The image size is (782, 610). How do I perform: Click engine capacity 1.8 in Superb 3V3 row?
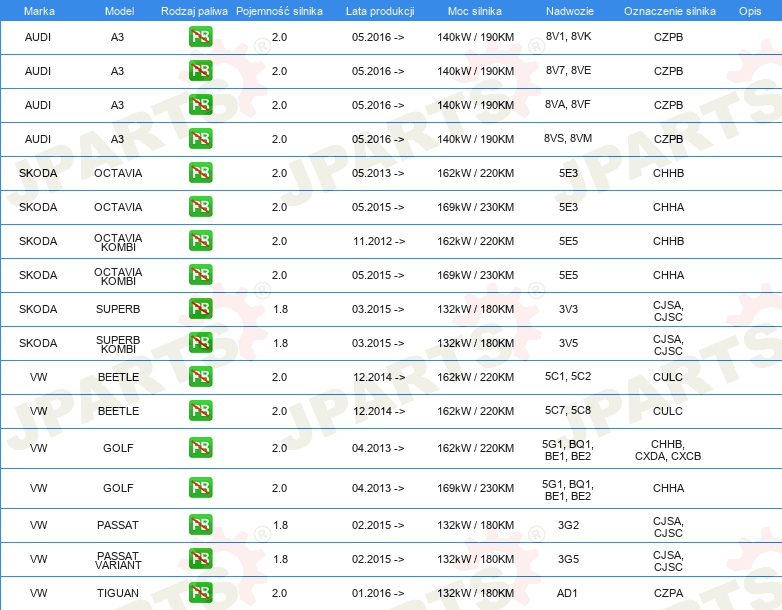pyautogui.click(x=280, y=309)
